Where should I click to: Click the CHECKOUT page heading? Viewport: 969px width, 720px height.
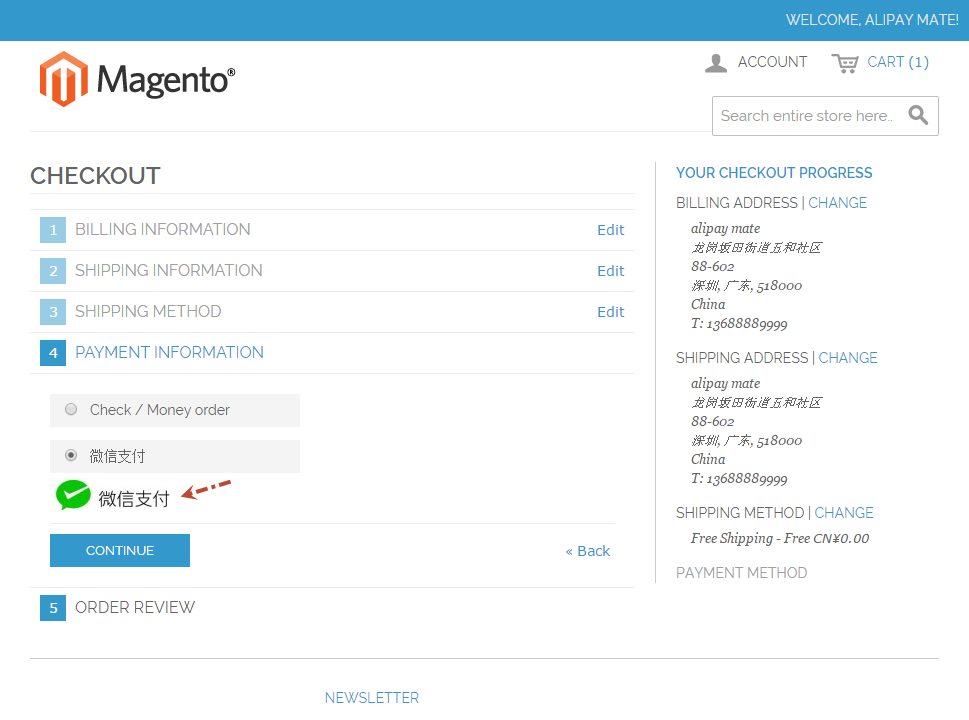(x=95, y=176)
